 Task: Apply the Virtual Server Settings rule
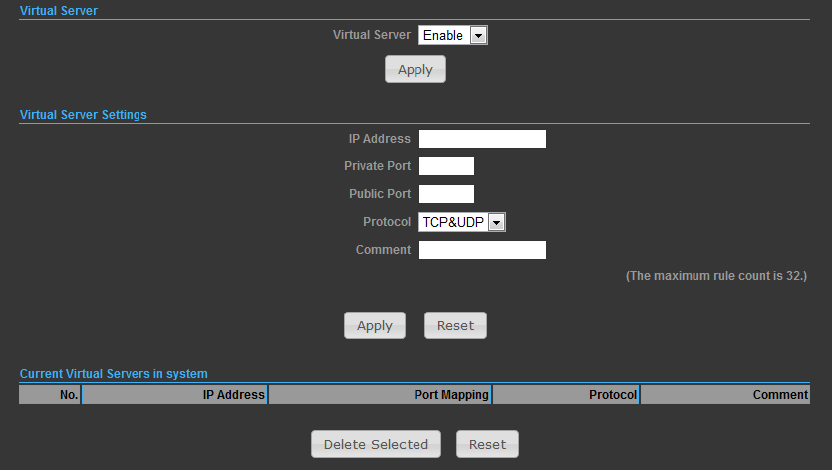375,325
